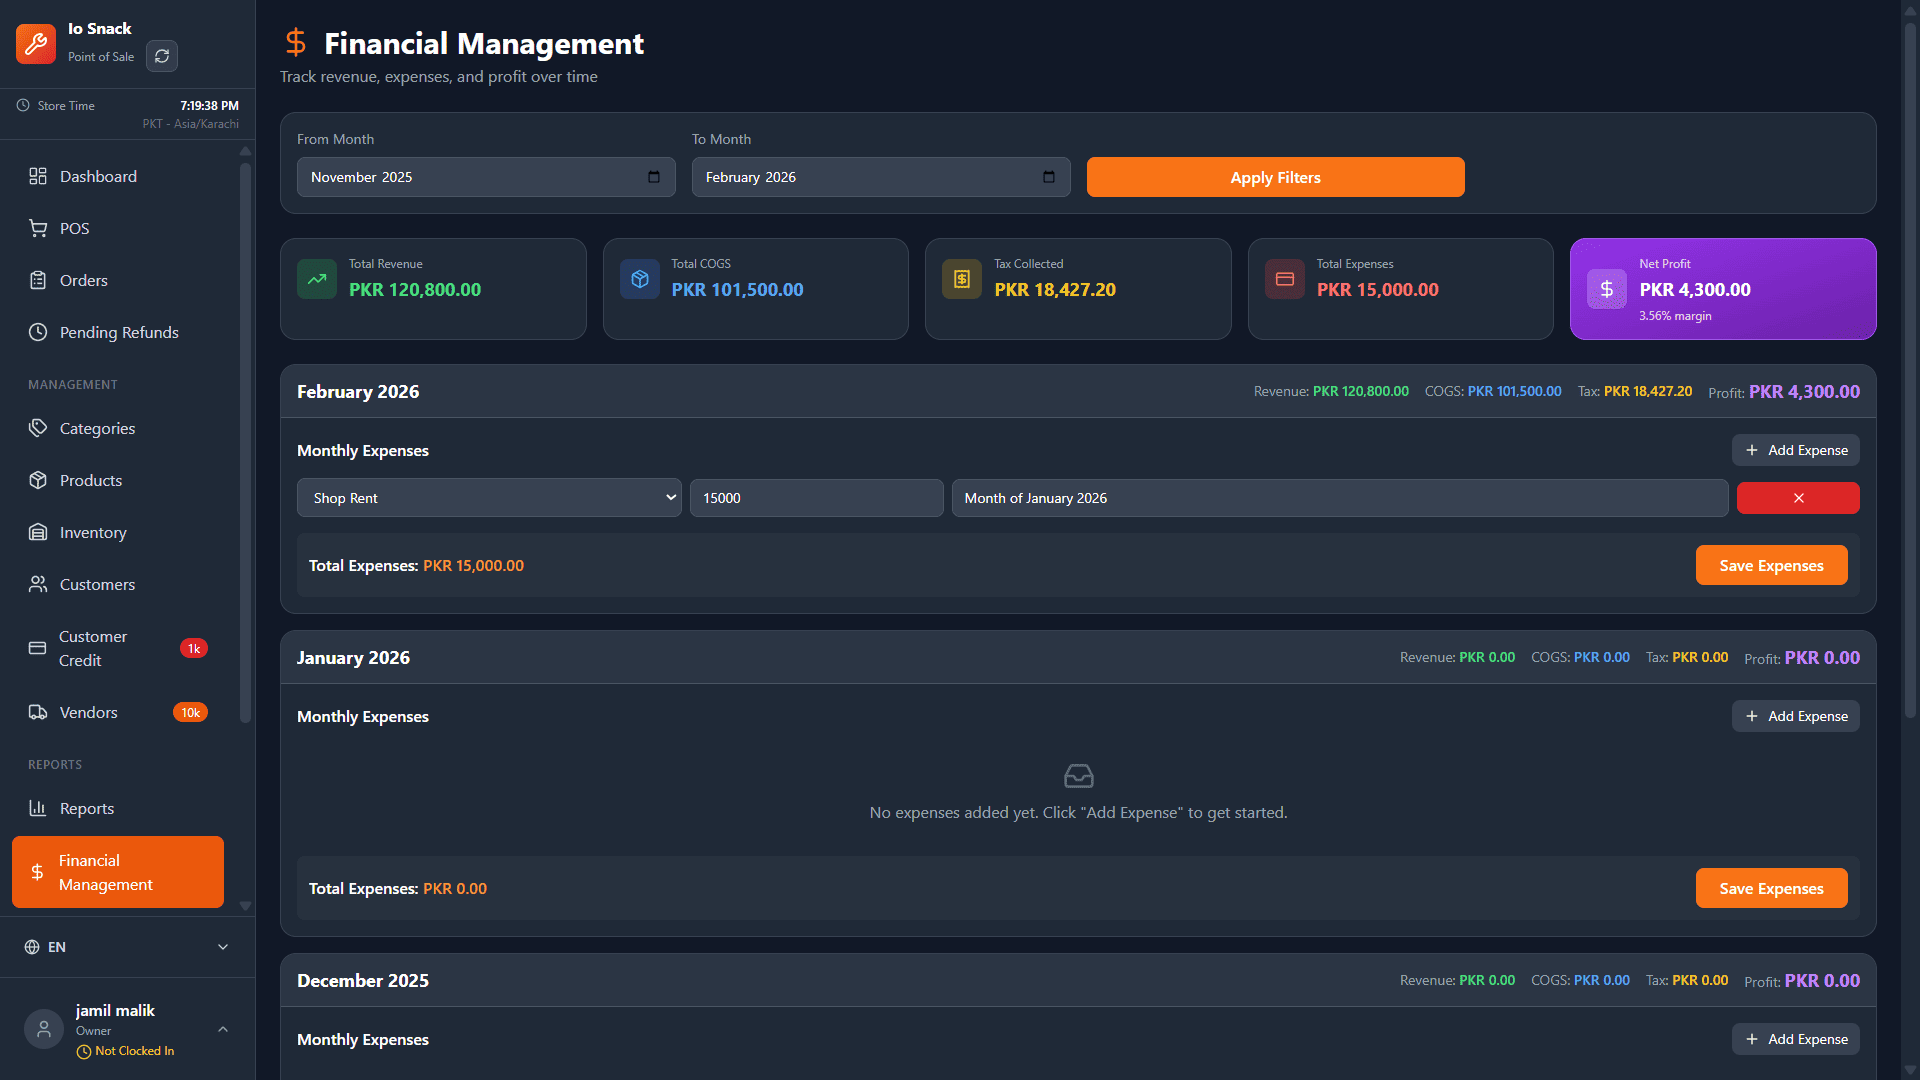The height and width of the screenshot is (1080, 1920).
Task: Click the refresh sync icon beside Point of Sale
Action: 162,56
